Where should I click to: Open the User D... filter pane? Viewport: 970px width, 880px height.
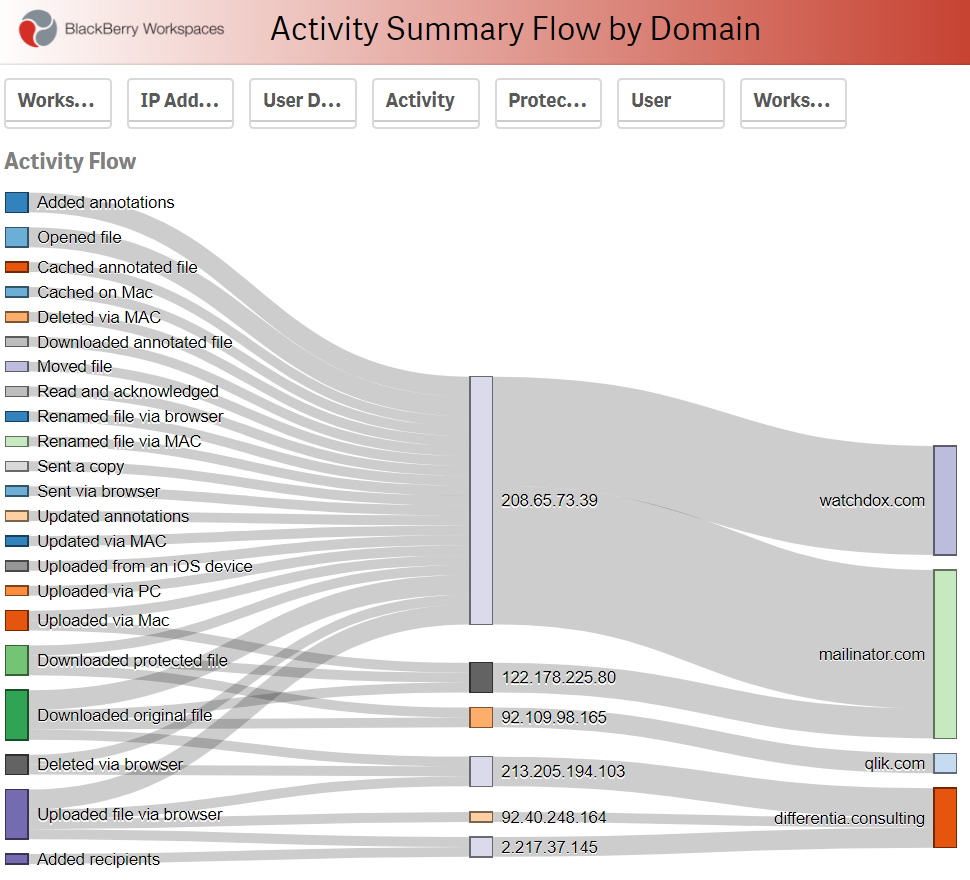[303, 103]
